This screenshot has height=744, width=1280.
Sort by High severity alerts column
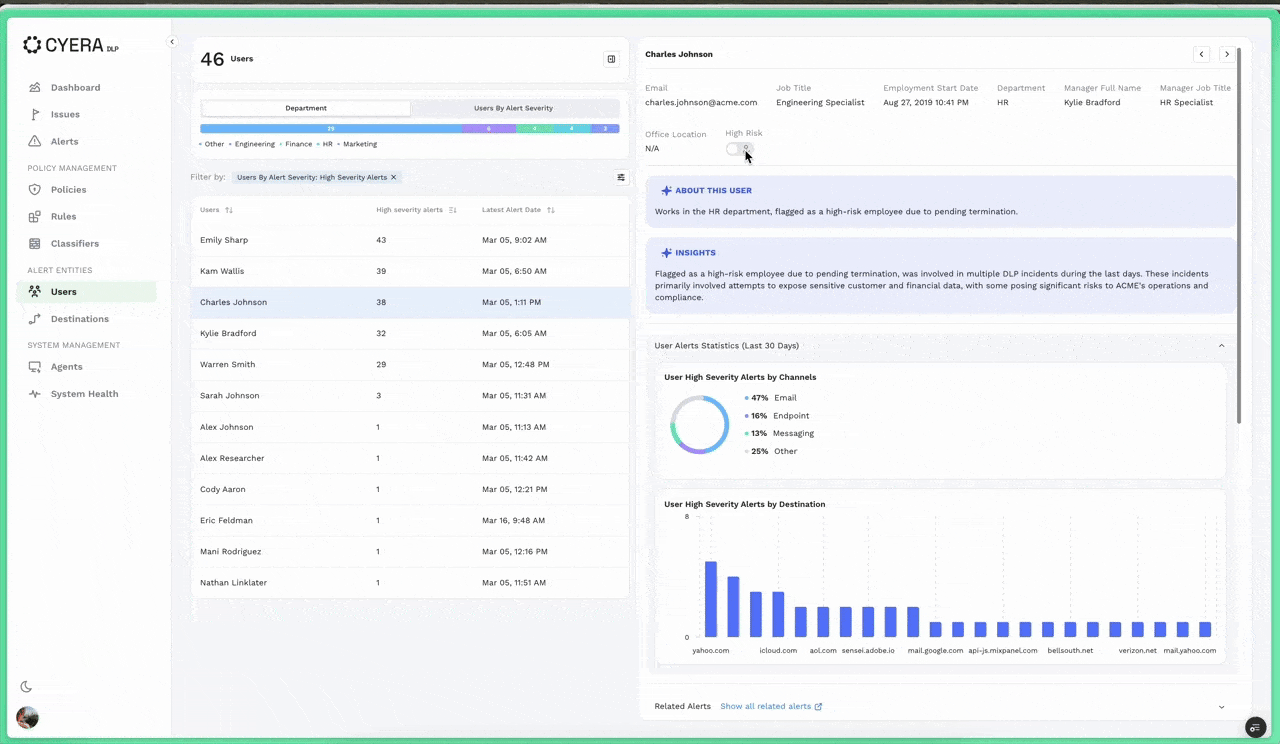(453, 210)
